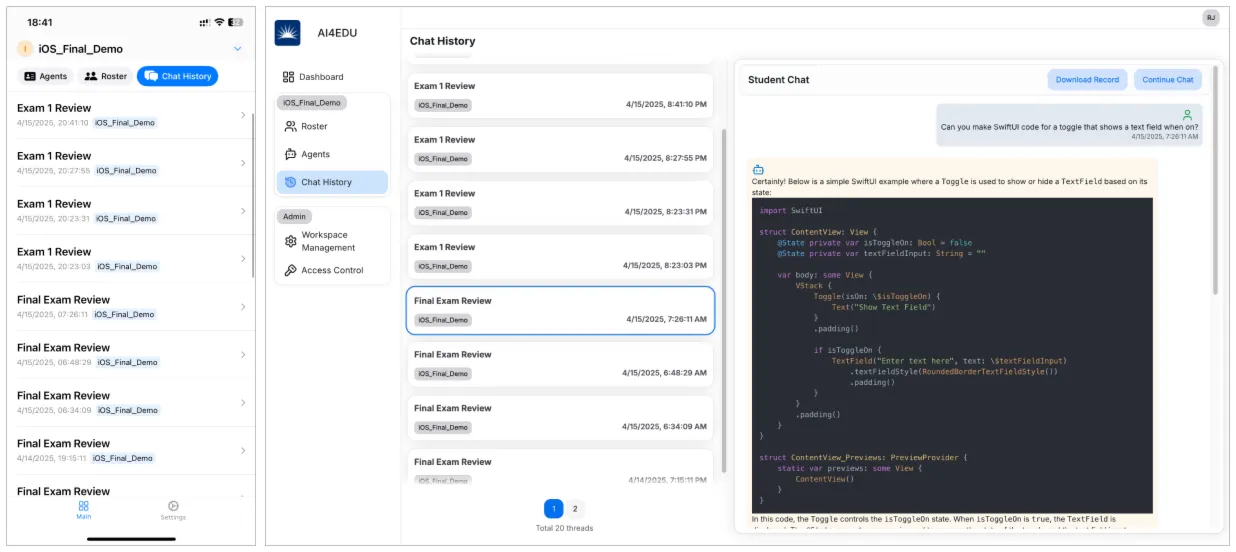Click the Workspace Management gear icon
This screenshot has width=1236, height=552.
(x=291, y=241)
